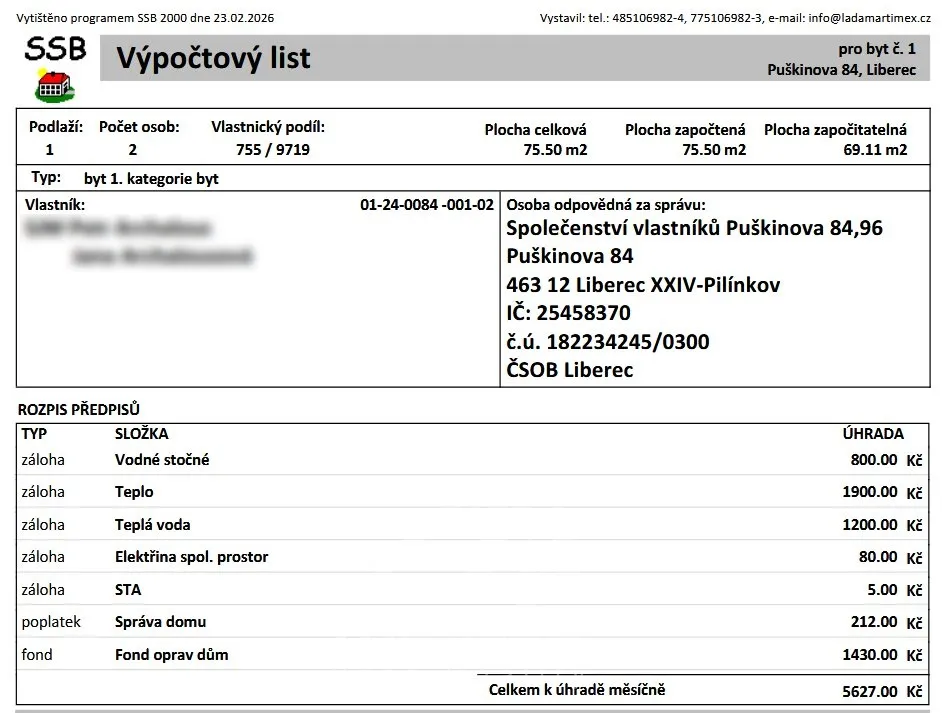Viewport: 942px width, 713px height.
Task: Click the Fond oprav dům label
Action: (x=171, y=655)
